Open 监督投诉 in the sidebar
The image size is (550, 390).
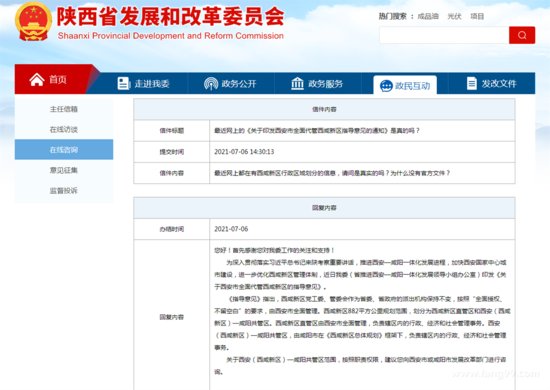[64, 190]
